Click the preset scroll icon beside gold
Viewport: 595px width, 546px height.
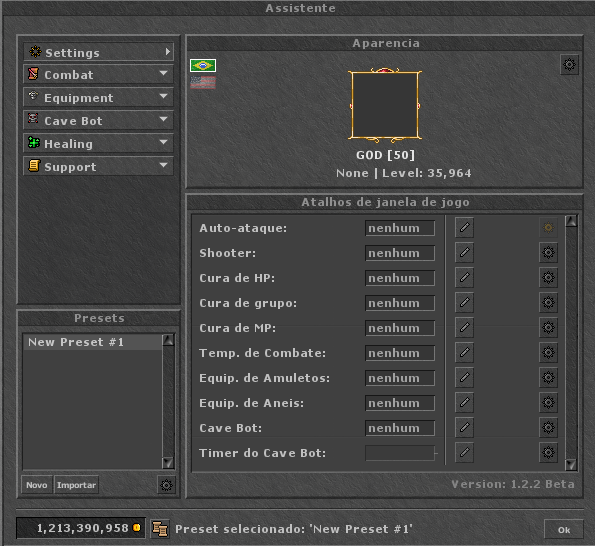(160, 529)
